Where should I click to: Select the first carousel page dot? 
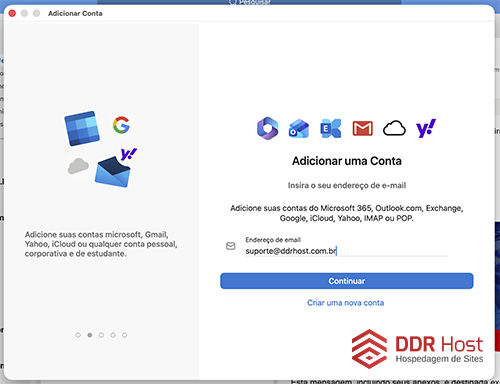click(x=78, y=335)
